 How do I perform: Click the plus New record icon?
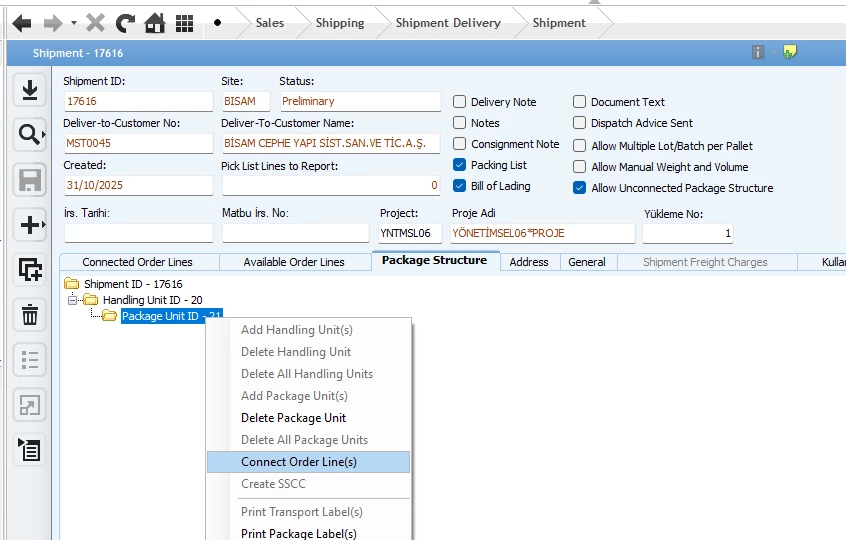point(30,225)
